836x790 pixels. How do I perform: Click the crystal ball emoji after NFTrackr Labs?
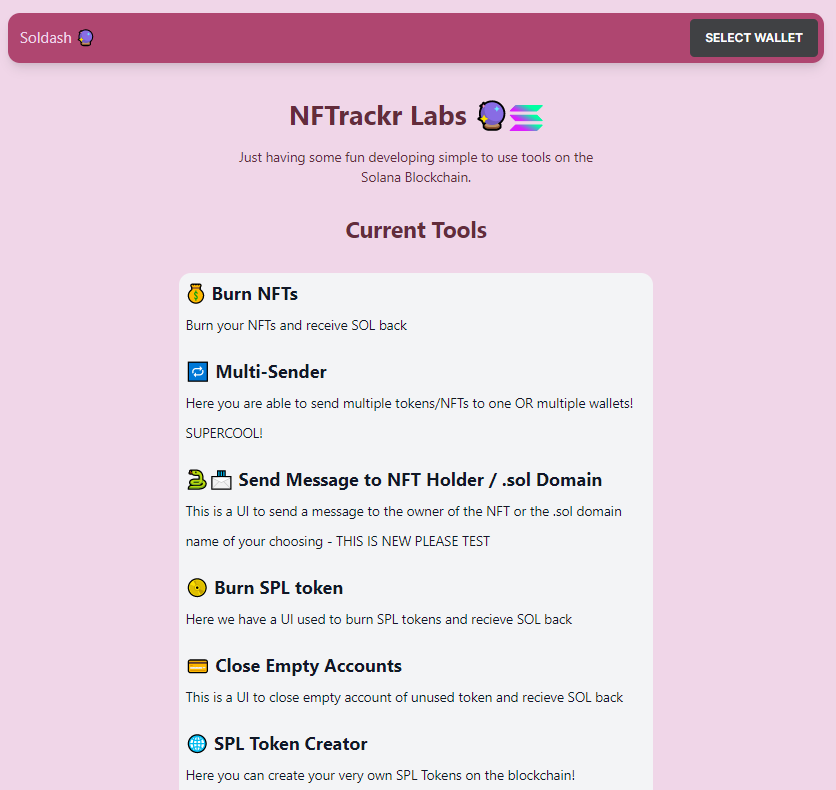click(x=491, y=116)
